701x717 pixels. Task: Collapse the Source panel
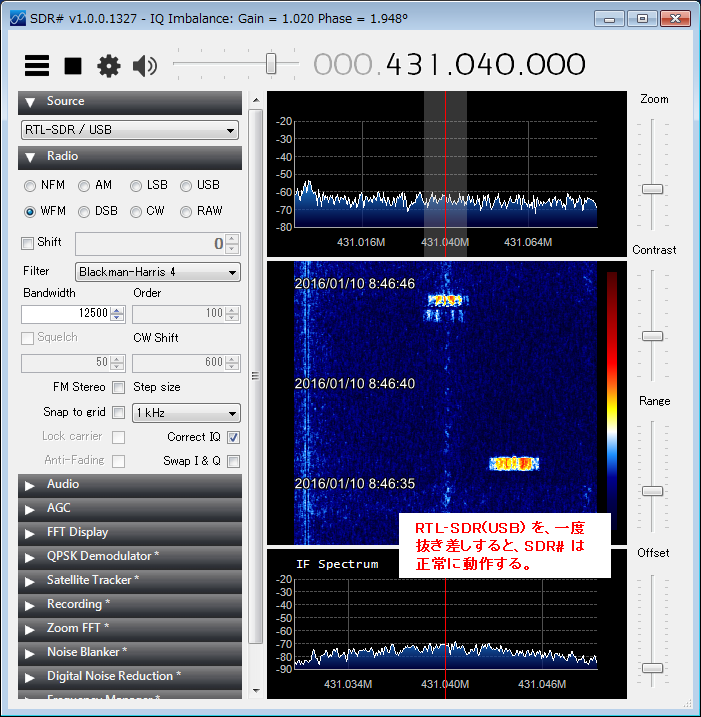[130, 102]
